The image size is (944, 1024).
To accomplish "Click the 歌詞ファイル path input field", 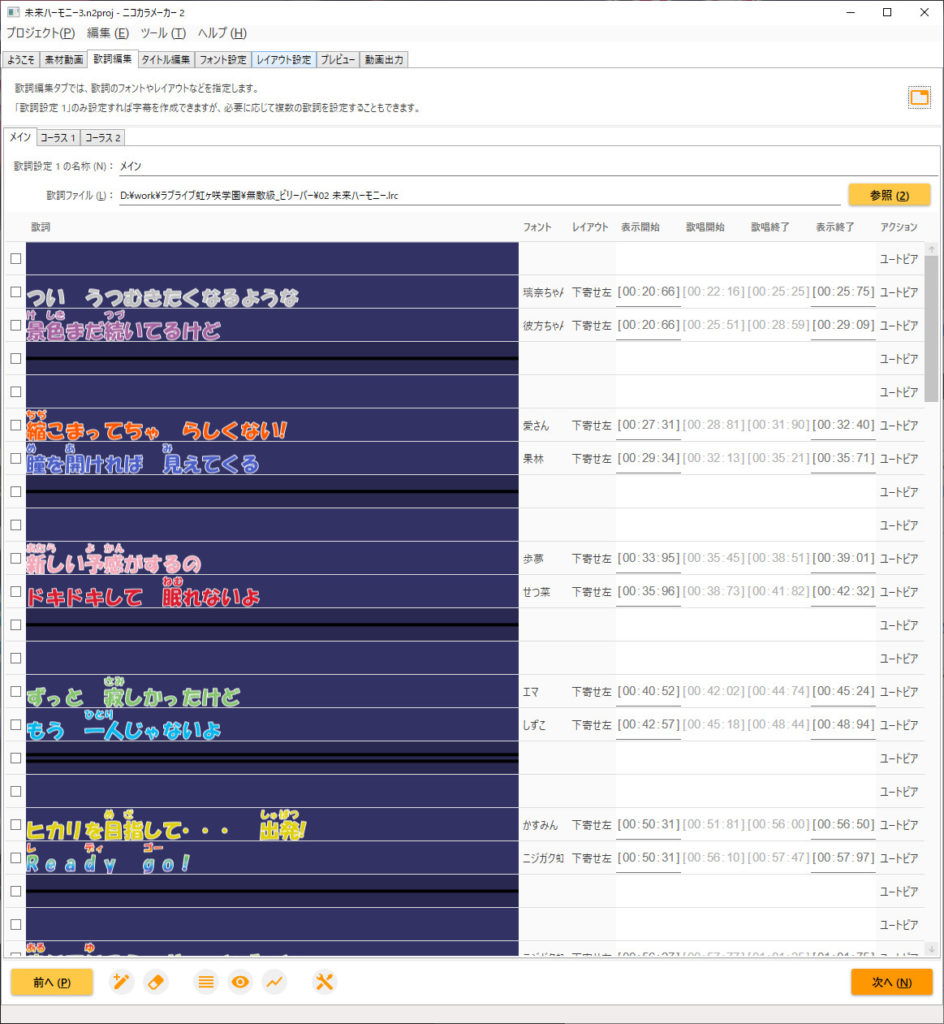I will click(480, 195).
